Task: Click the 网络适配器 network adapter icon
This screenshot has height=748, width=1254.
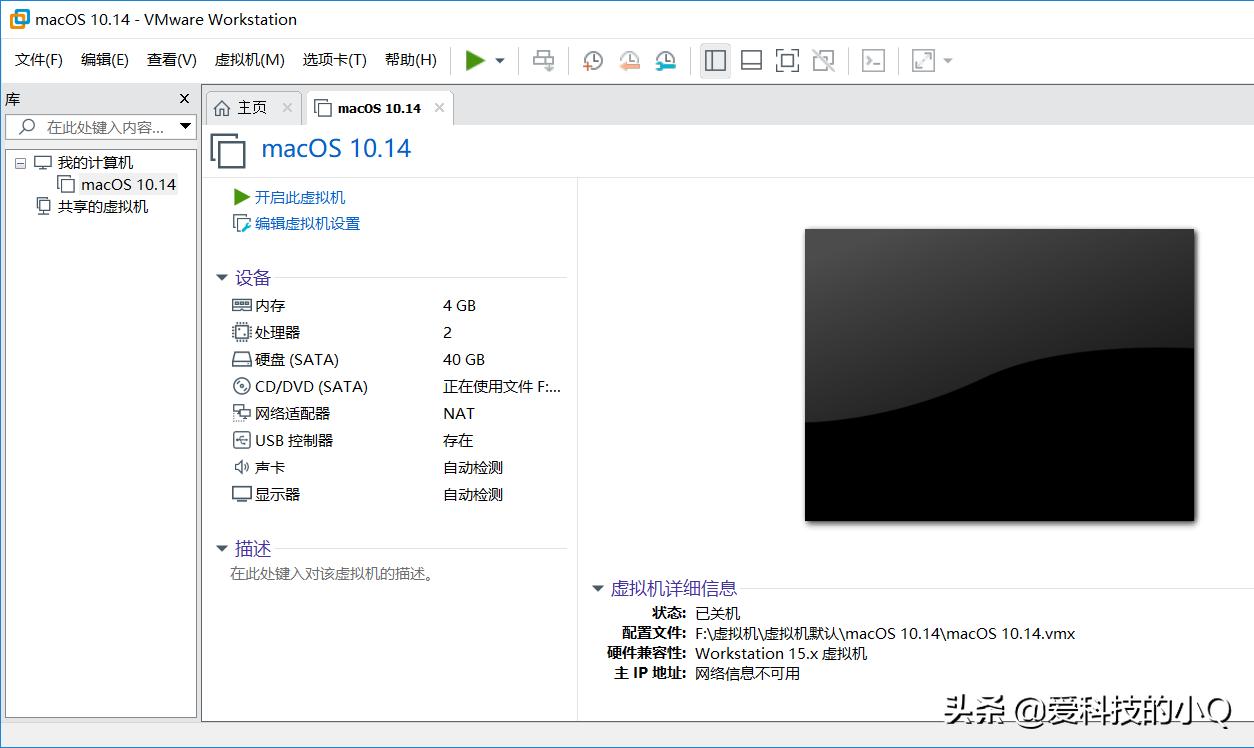Action: point(240,413)
